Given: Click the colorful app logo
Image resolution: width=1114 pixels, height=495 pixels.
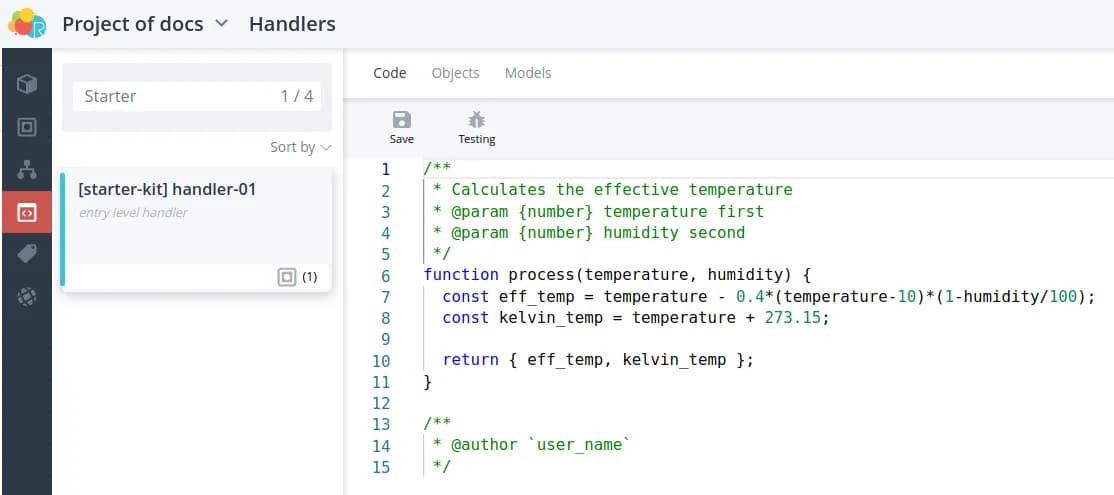Looking at the screenshot, I should 27,23.
